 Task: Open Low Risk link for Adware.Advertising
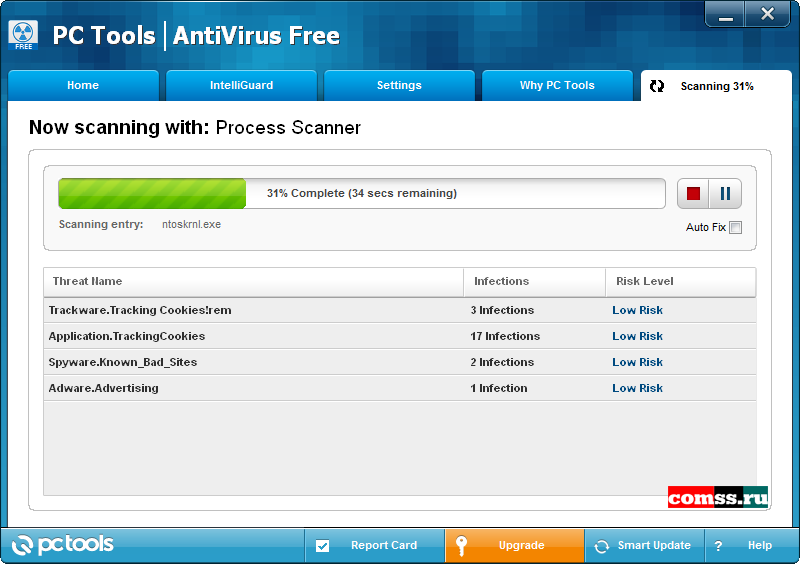(x=637, y=388)
